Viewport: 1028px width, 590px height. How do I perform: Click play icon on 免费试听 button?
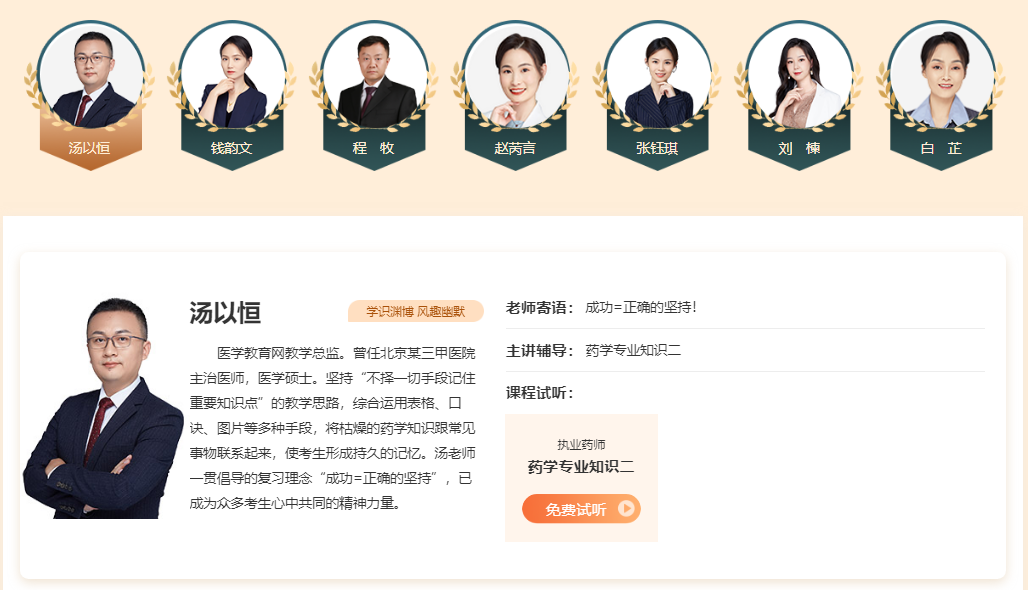(x=626, y=508)
